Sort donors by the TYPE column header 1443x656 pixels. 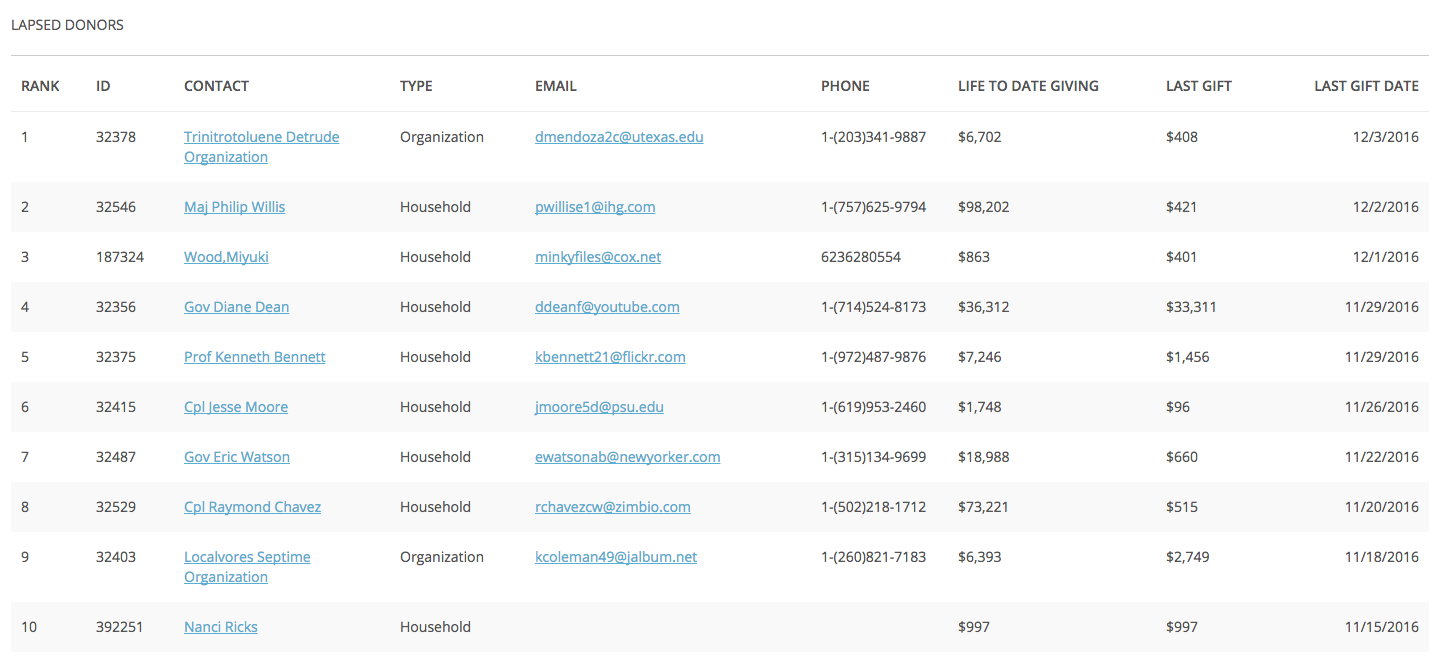pyautogui.click(x=416, y=86)
